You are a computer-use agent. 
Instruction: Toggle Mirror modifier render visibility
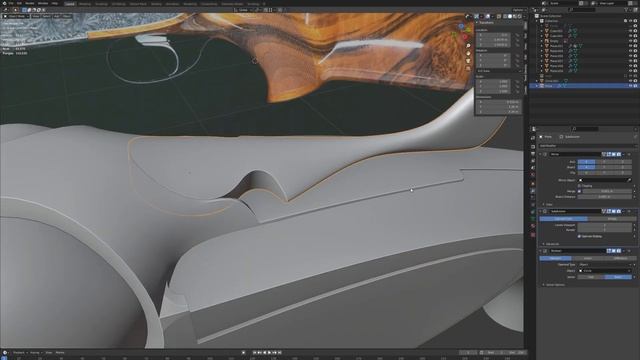pos(618,154)
